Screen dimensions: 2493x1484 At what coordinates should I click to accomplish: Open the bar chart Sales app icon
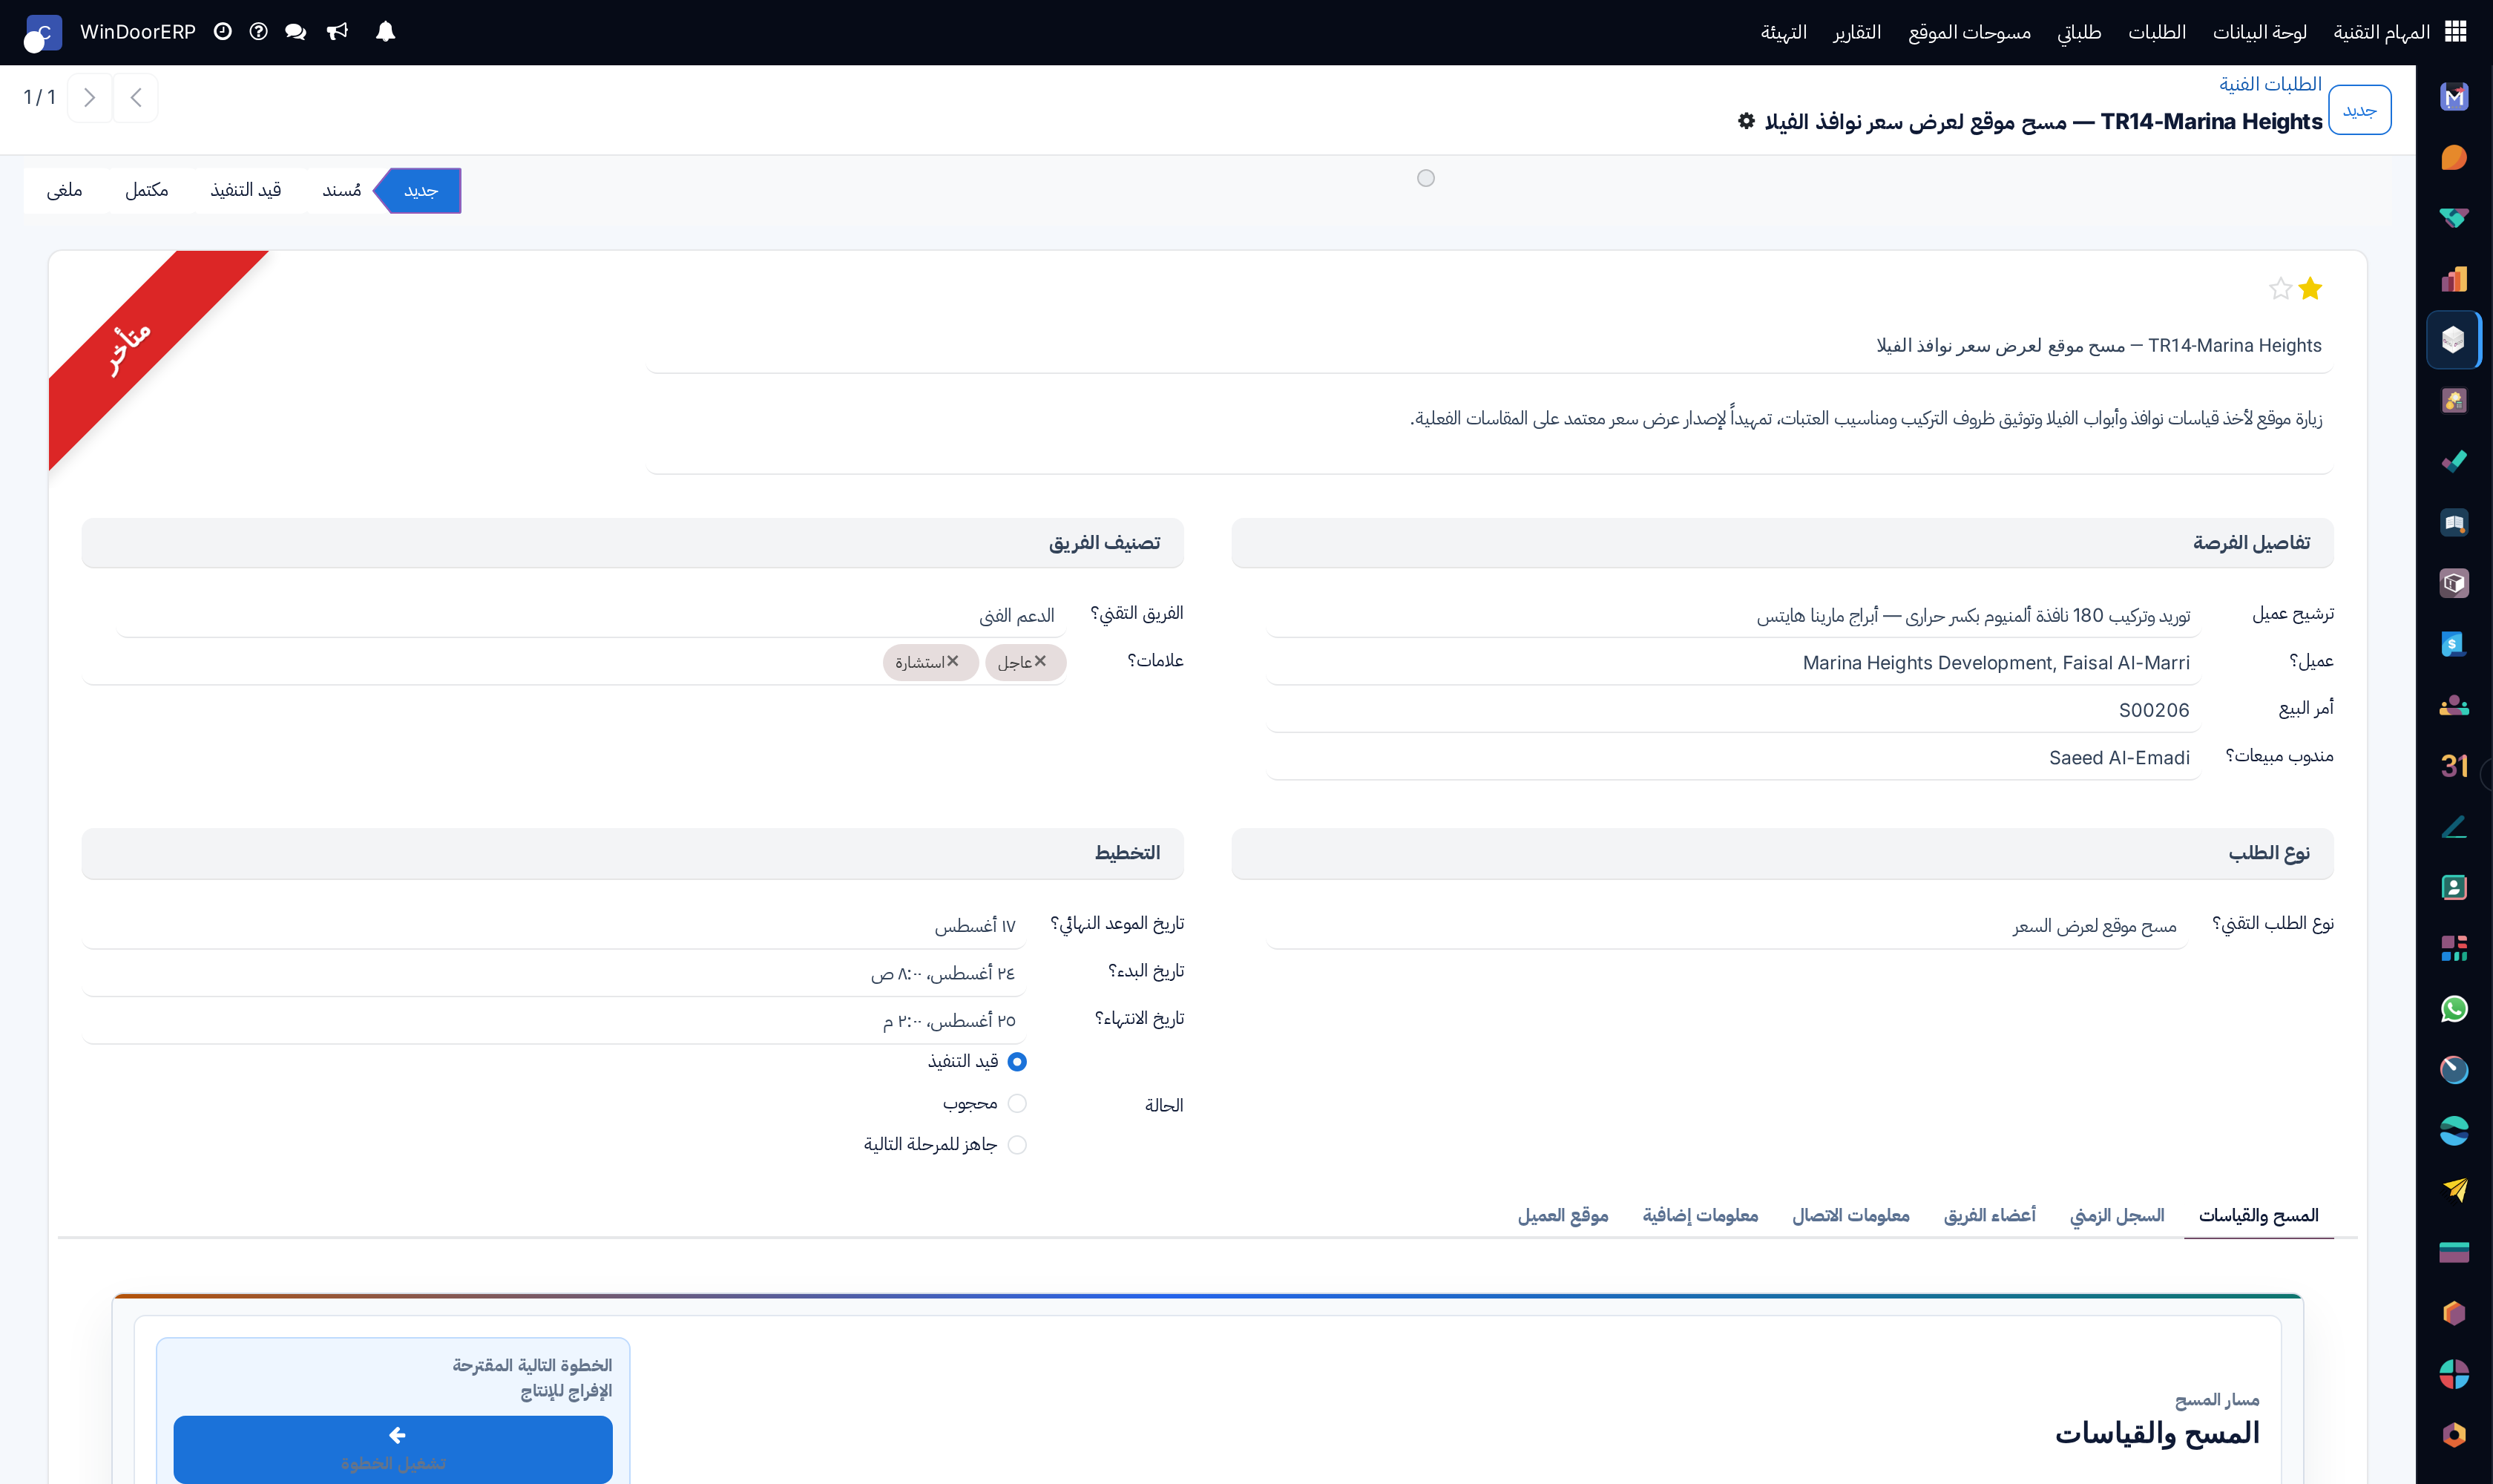(x=2454, y=279)
